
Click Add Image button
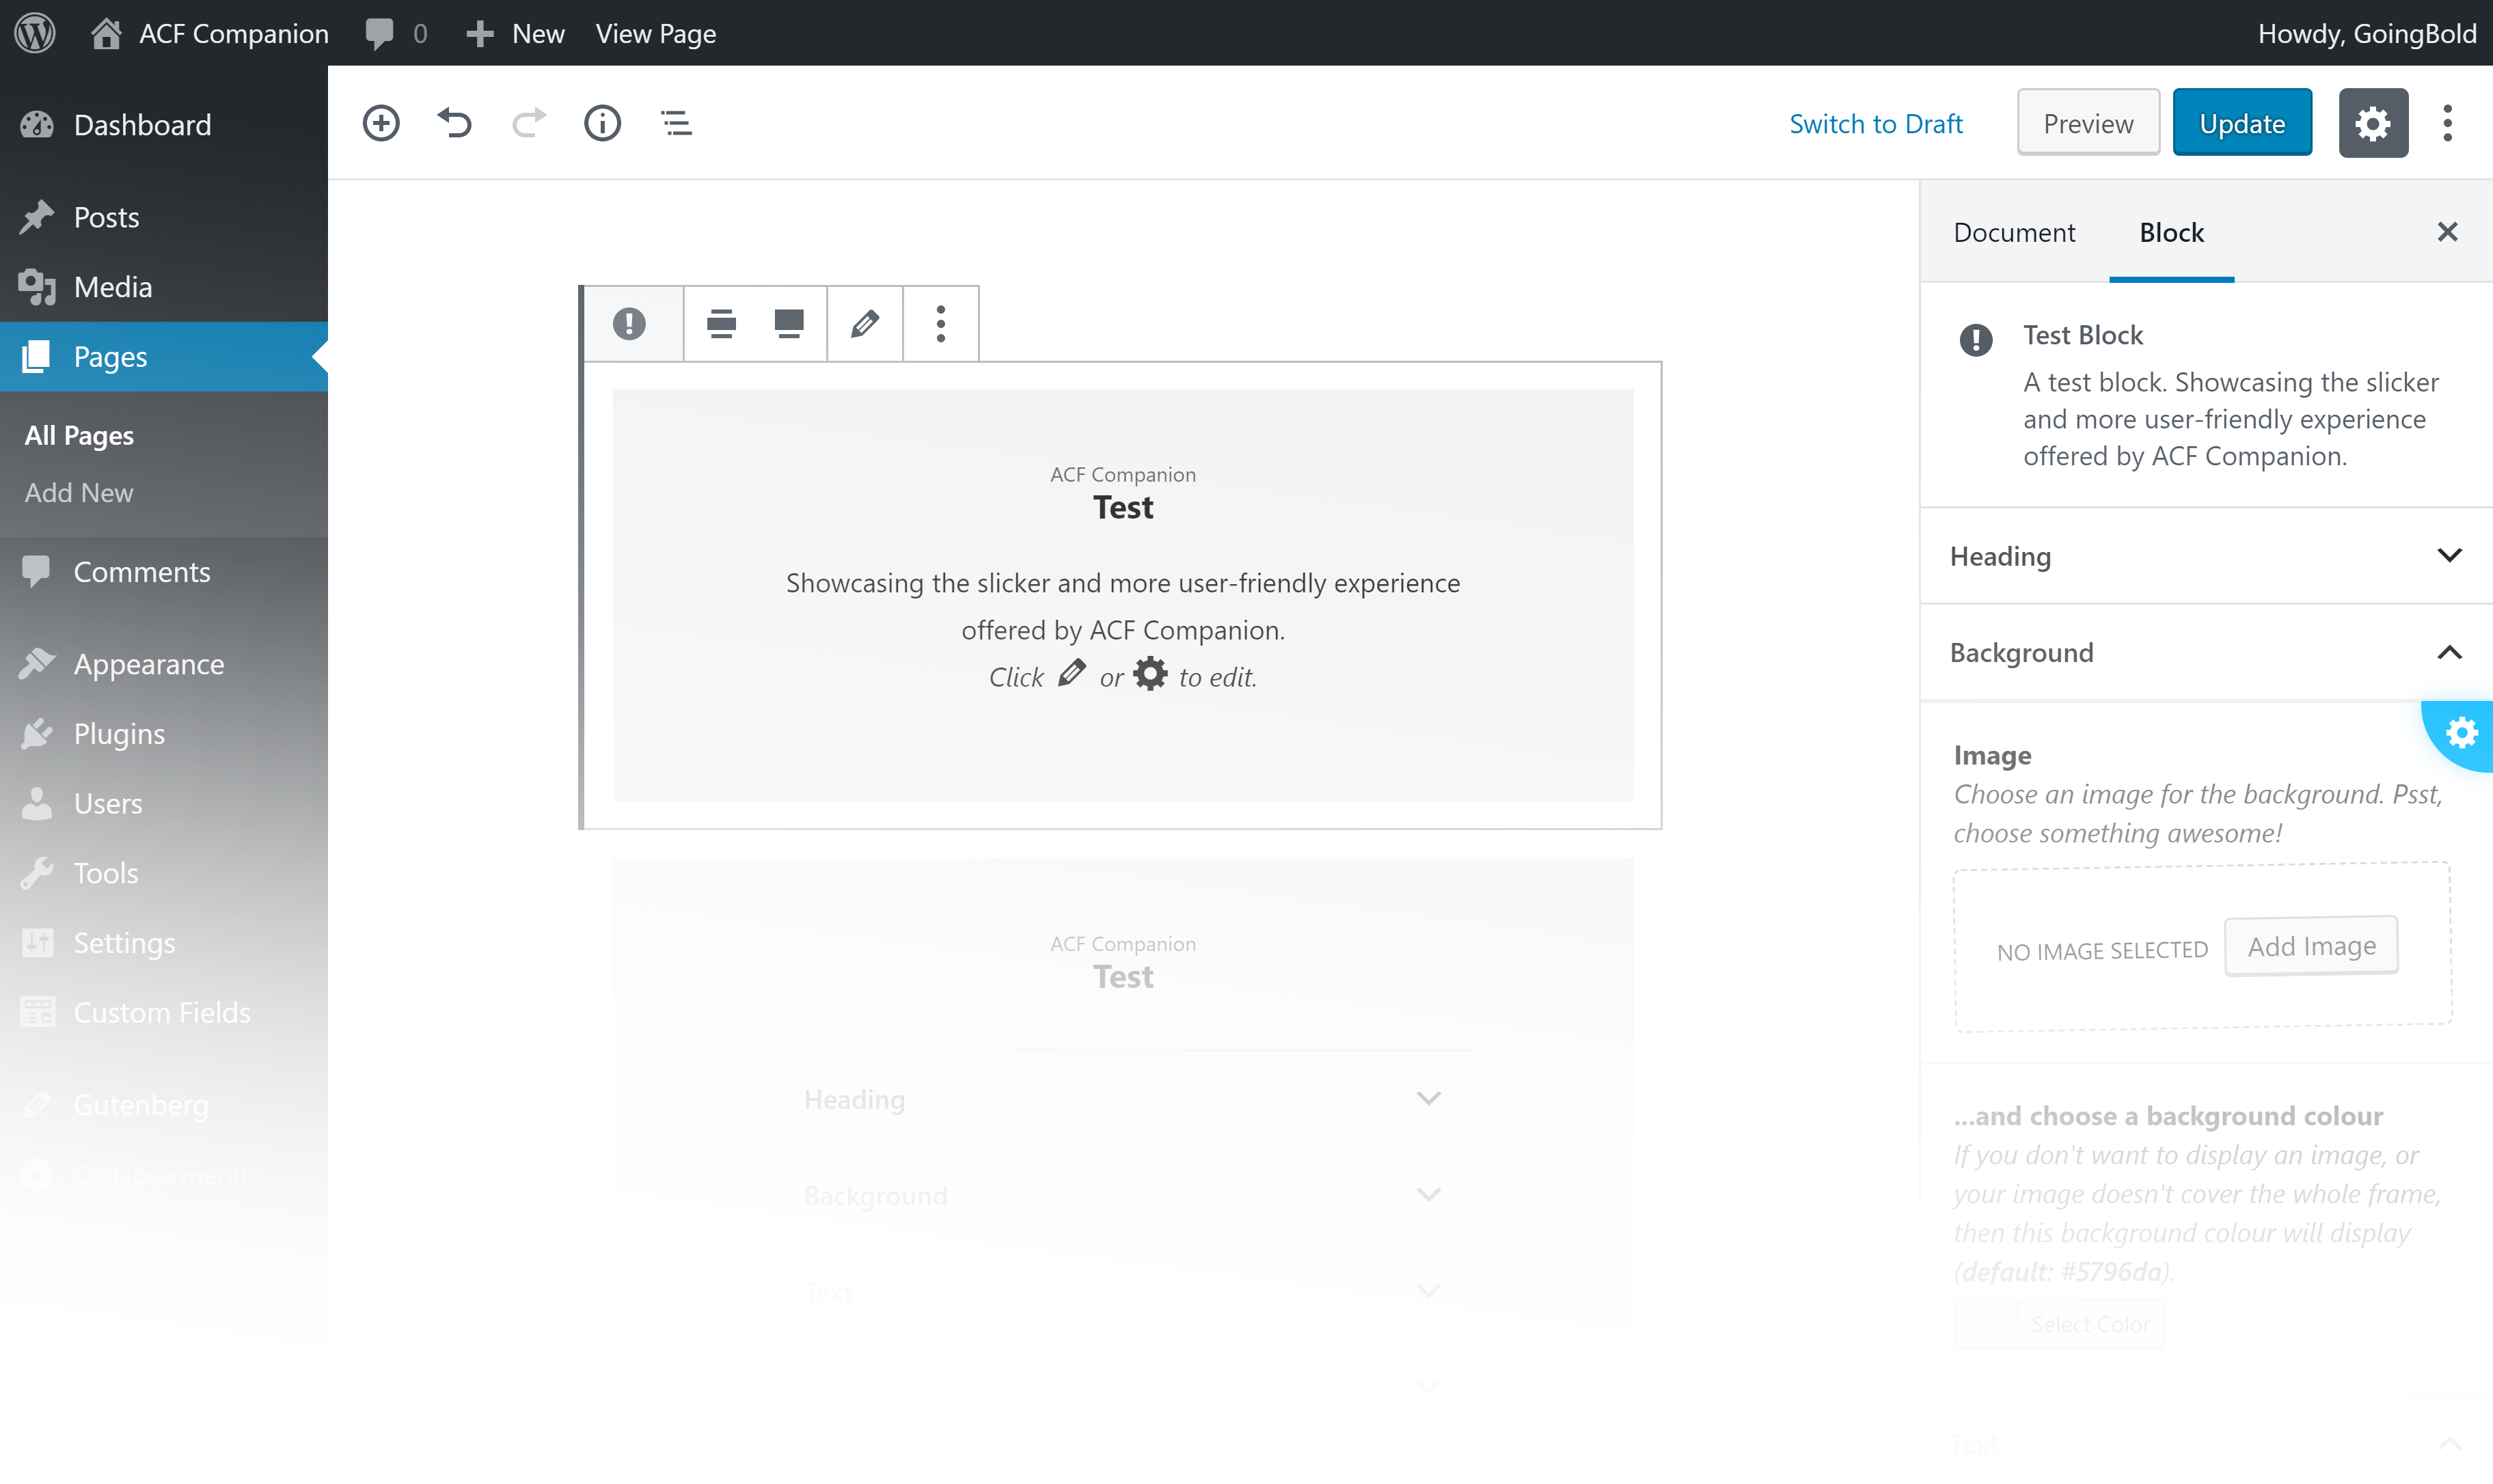pos(2311,946)
